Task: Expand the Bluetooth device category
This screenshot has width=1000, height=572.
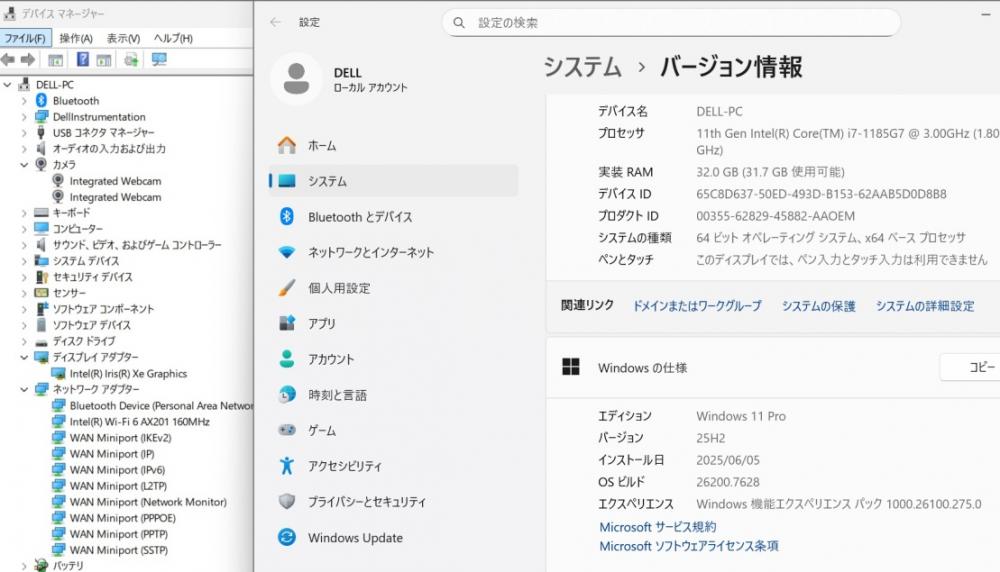Action: tap(24, 101)
